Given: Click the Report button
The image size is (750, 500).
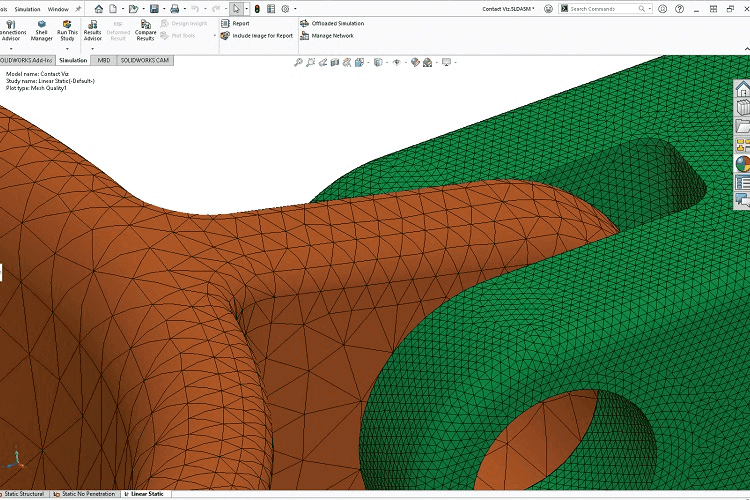Looking at the screenshot, I should [x=235, y=23].
